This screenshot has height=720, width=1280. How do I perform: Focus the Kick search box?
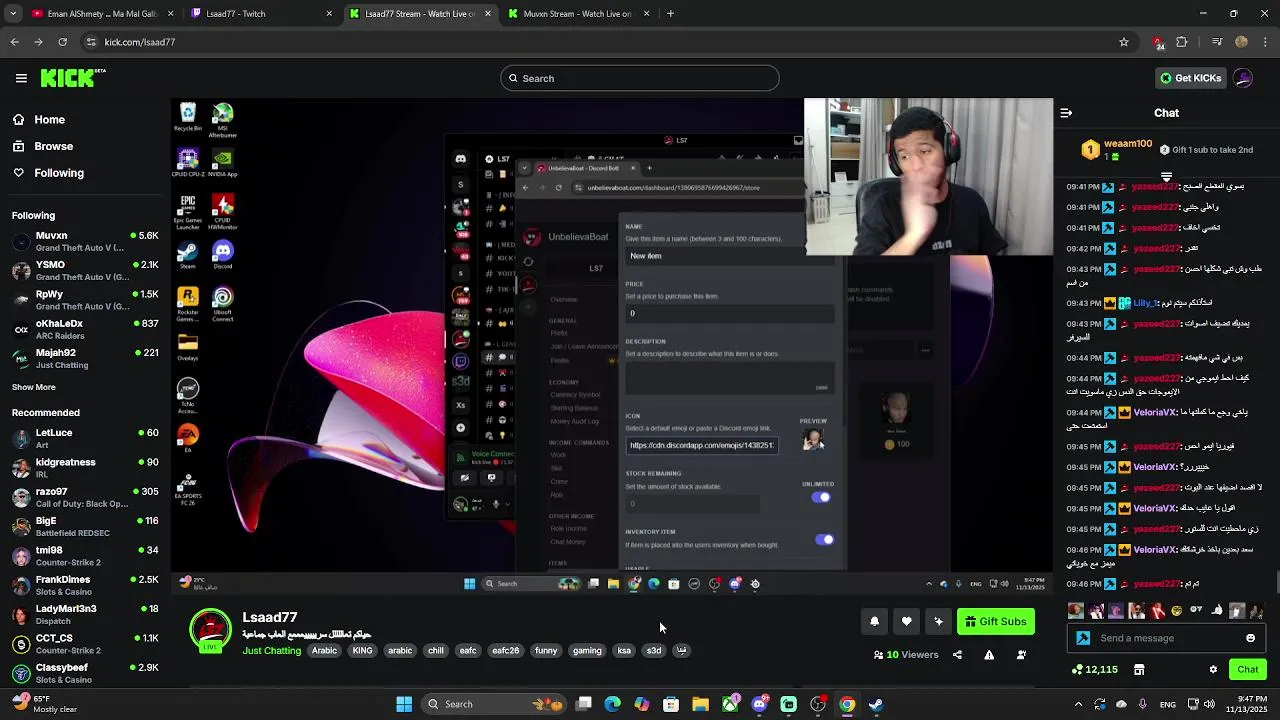coord(640,78)
